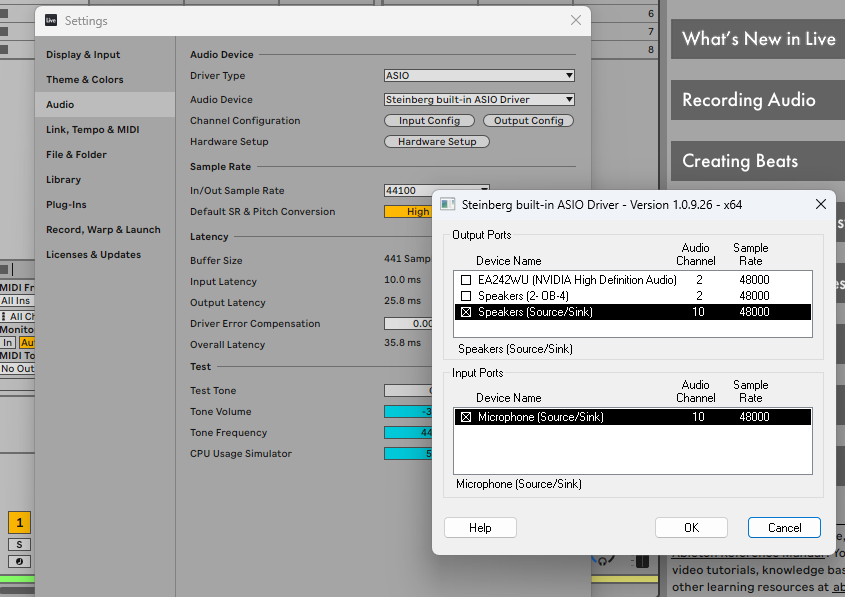Image resolution: width=845 pixels, height=597 pixels.
Task: Click scene number 8 in Live's session view
Action: click(x=651, y=50)
